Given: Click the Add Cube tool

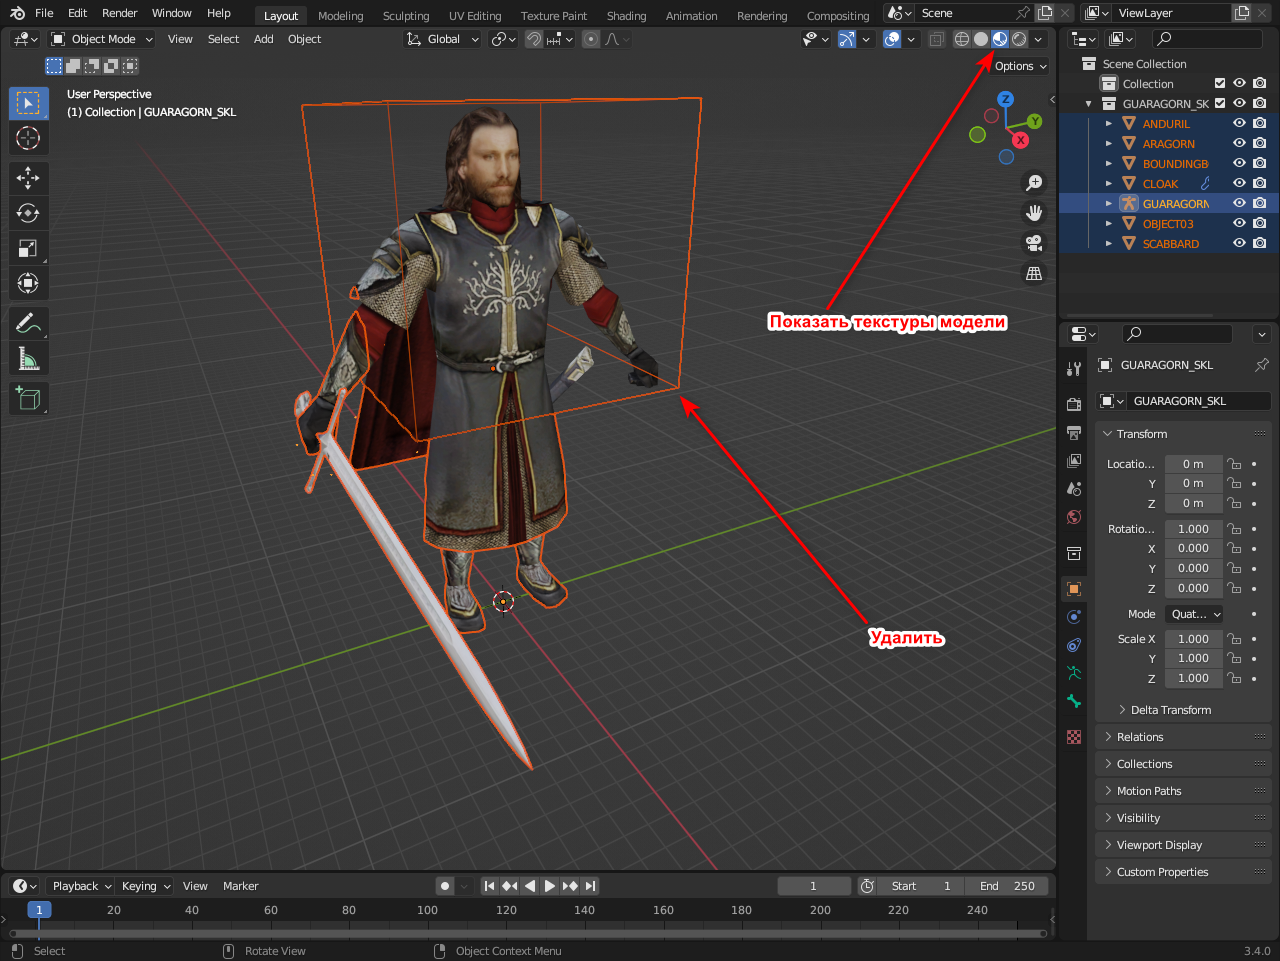Looking at the screenshot, I should tap(28, 399).
